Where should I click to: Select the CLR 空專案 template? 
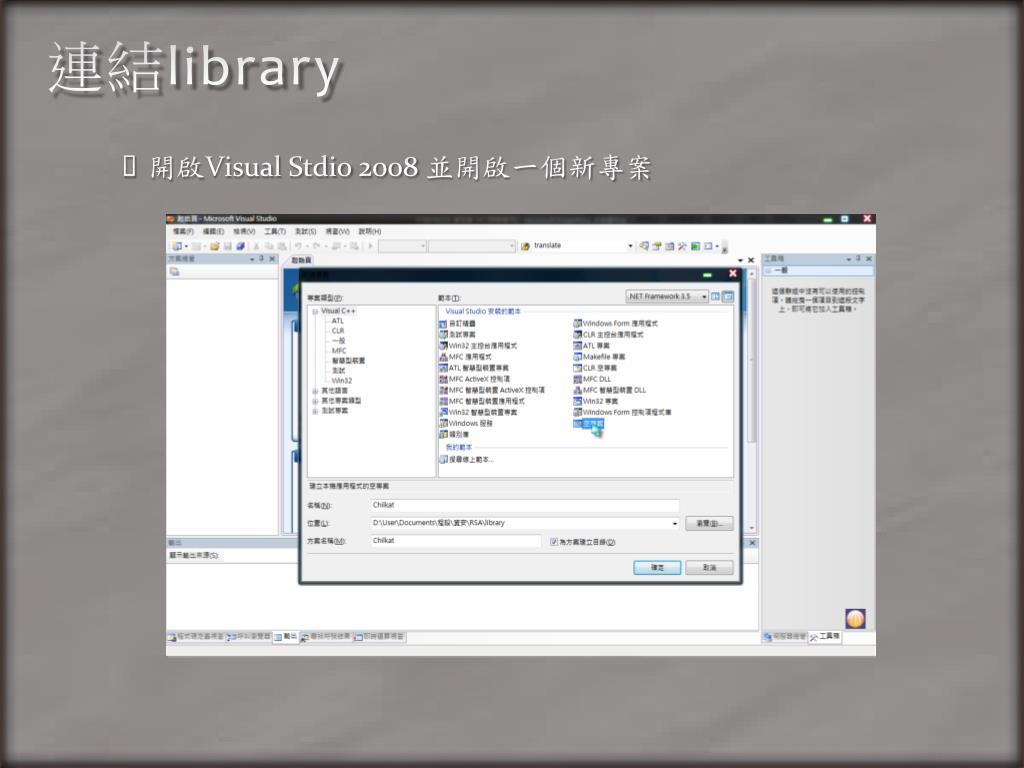595,368
